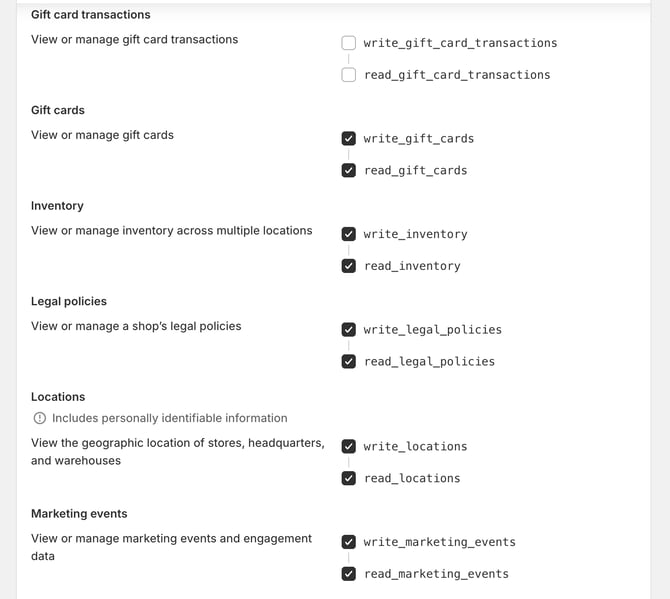
Task: Disable the read_gift_cards permission checkbox
Action: click(348, 171)
